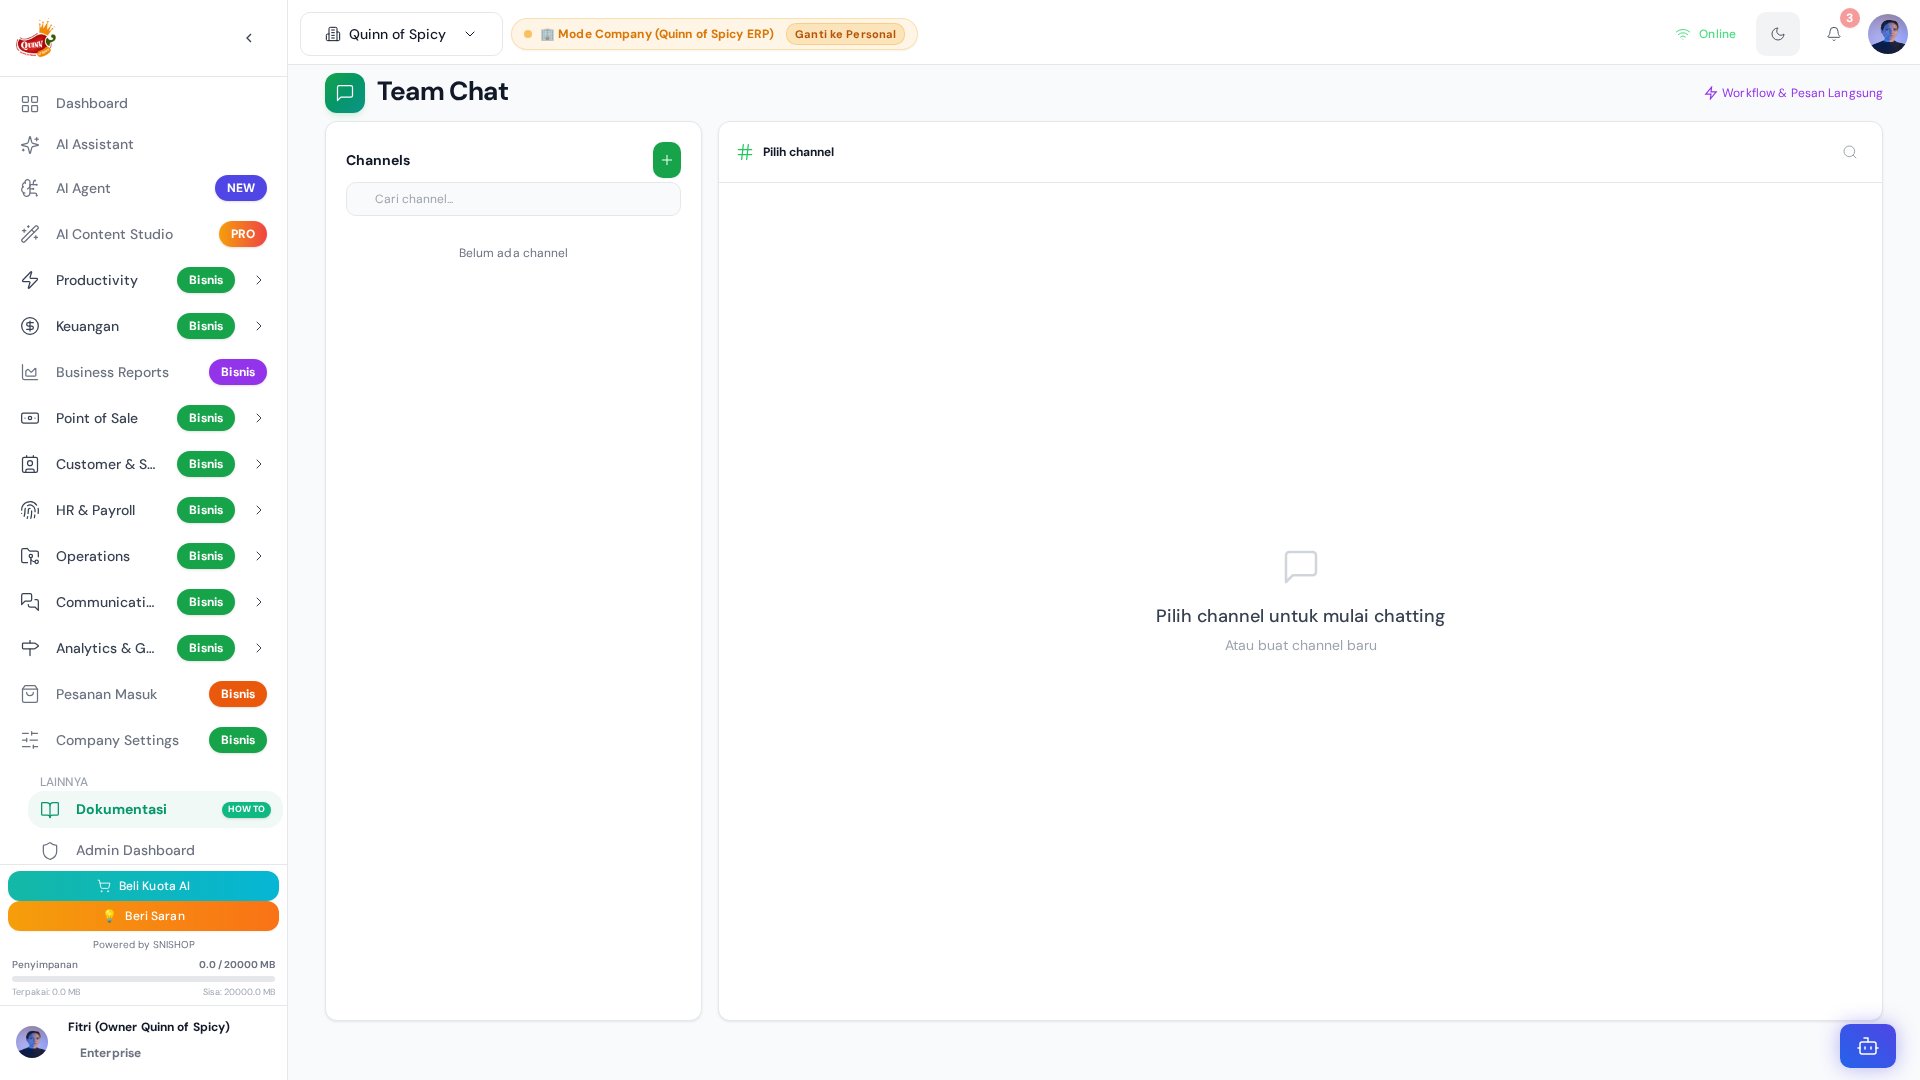Image resolution: width=1920 pixels, height=1080 pixels.
Task: Click the Business Reports chart icon
Action: pyautogui.click(x=30, y=372)
